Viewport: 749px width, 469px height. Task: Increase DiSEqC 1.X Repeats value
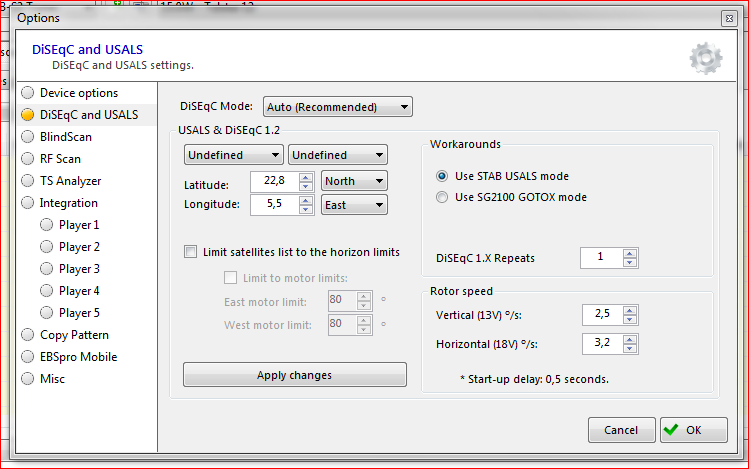pyautogui.click(x=629, y=253)
